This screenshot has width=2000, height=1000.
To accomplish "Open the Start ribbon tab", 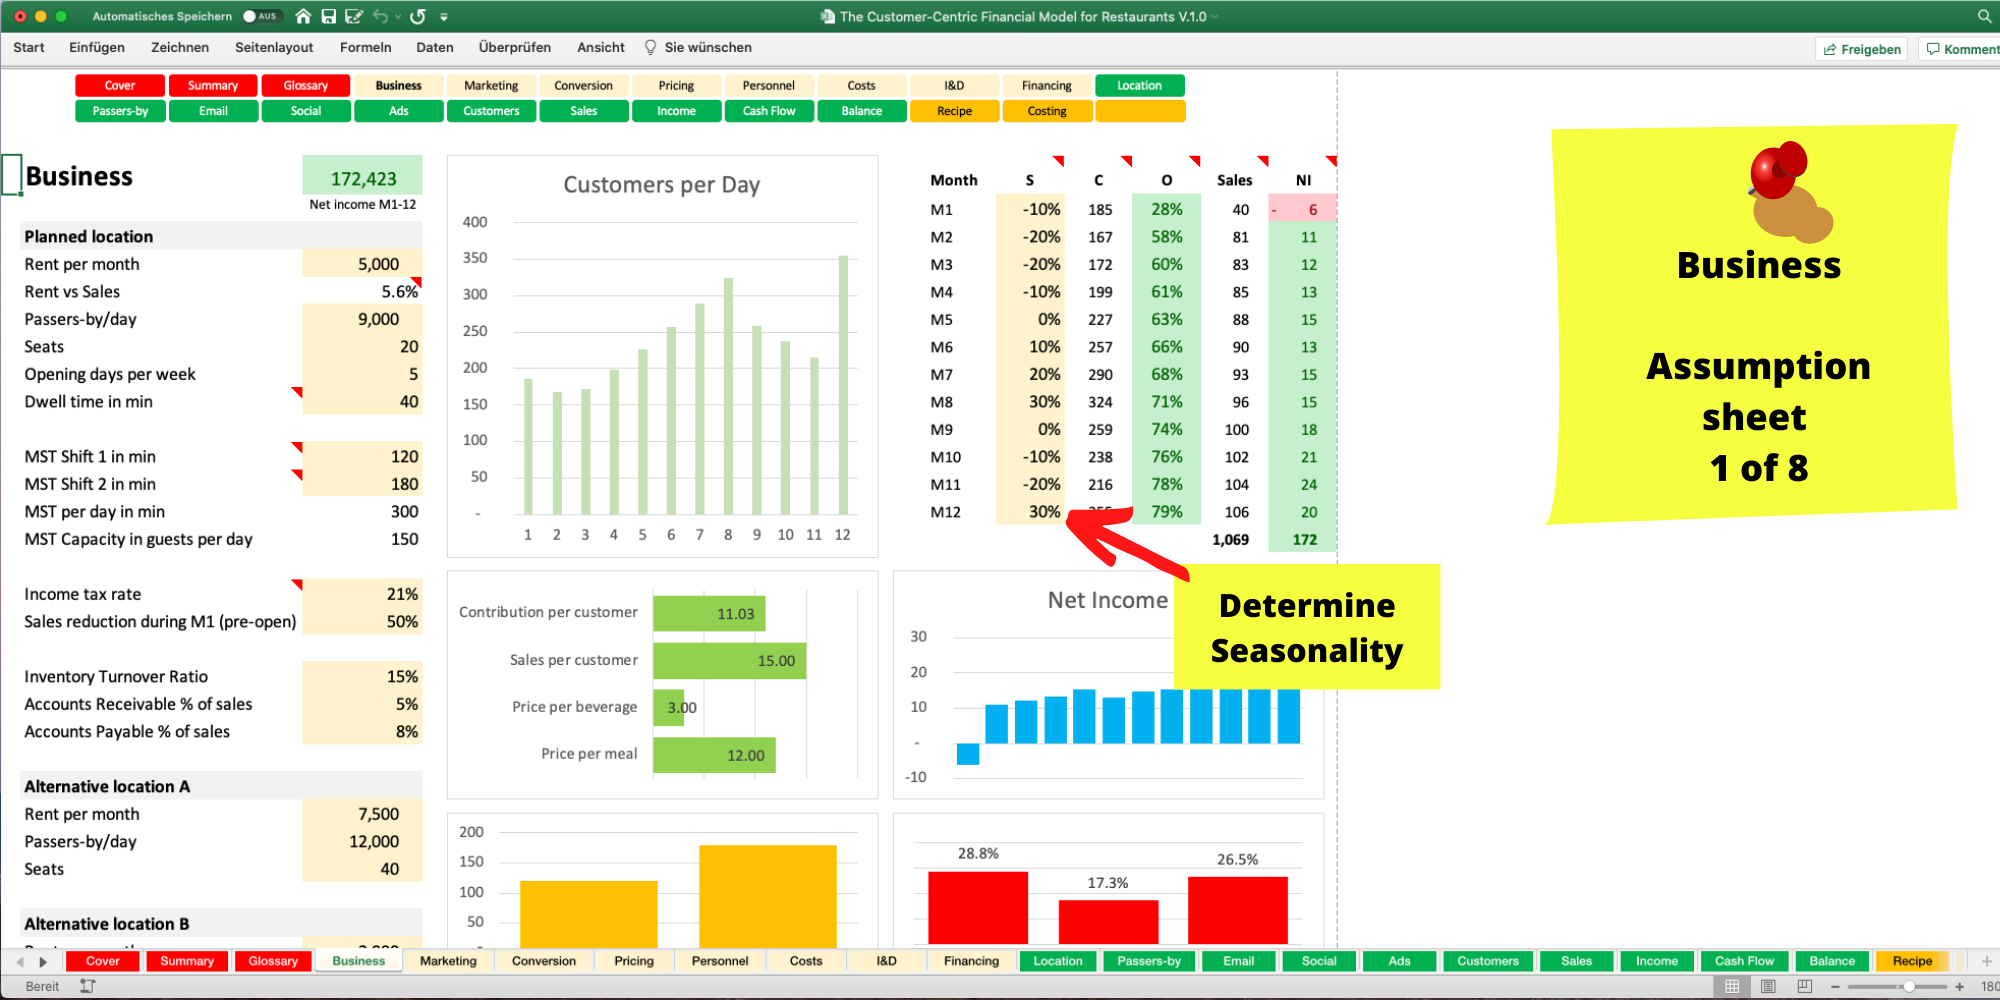I will click(x=29, y=47).
